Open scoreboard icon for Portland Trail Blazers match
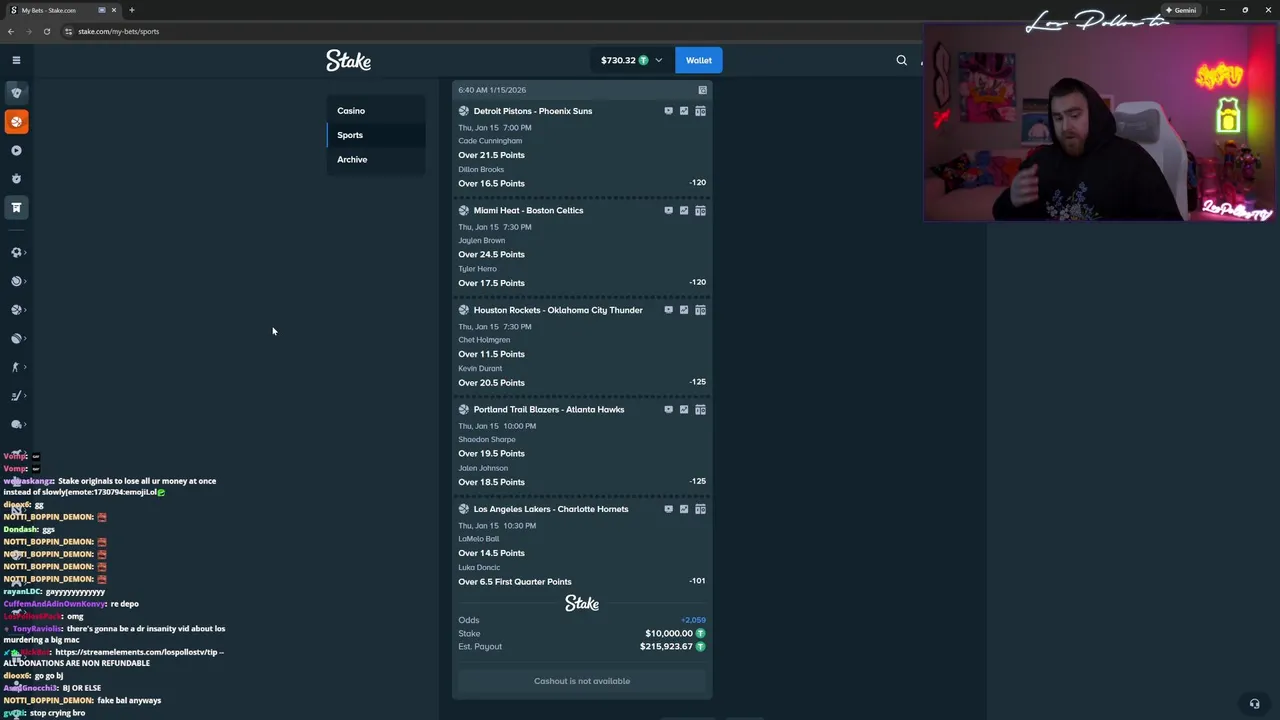This screenshot has height=720, width=1280. pos(700,409)
